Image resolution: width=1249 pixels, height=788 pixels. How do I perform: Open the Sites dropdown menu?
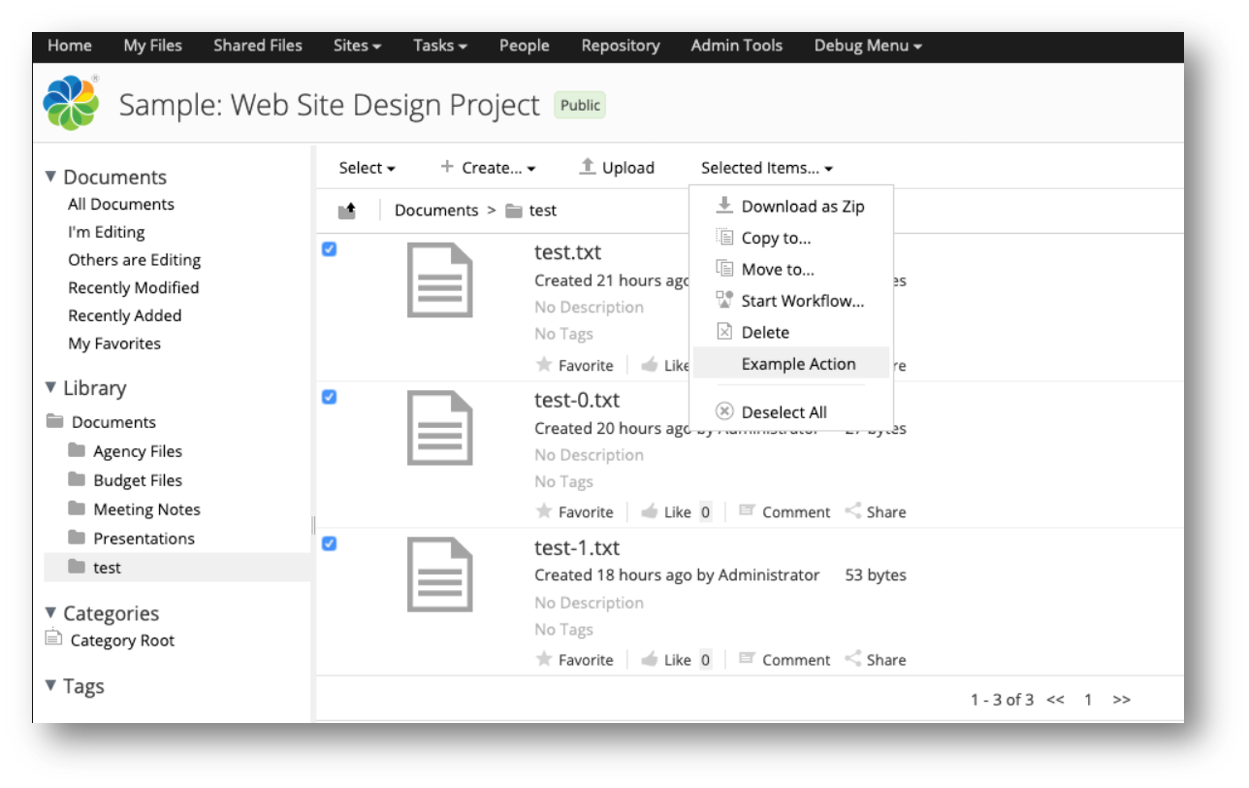(x=358, y=46)
